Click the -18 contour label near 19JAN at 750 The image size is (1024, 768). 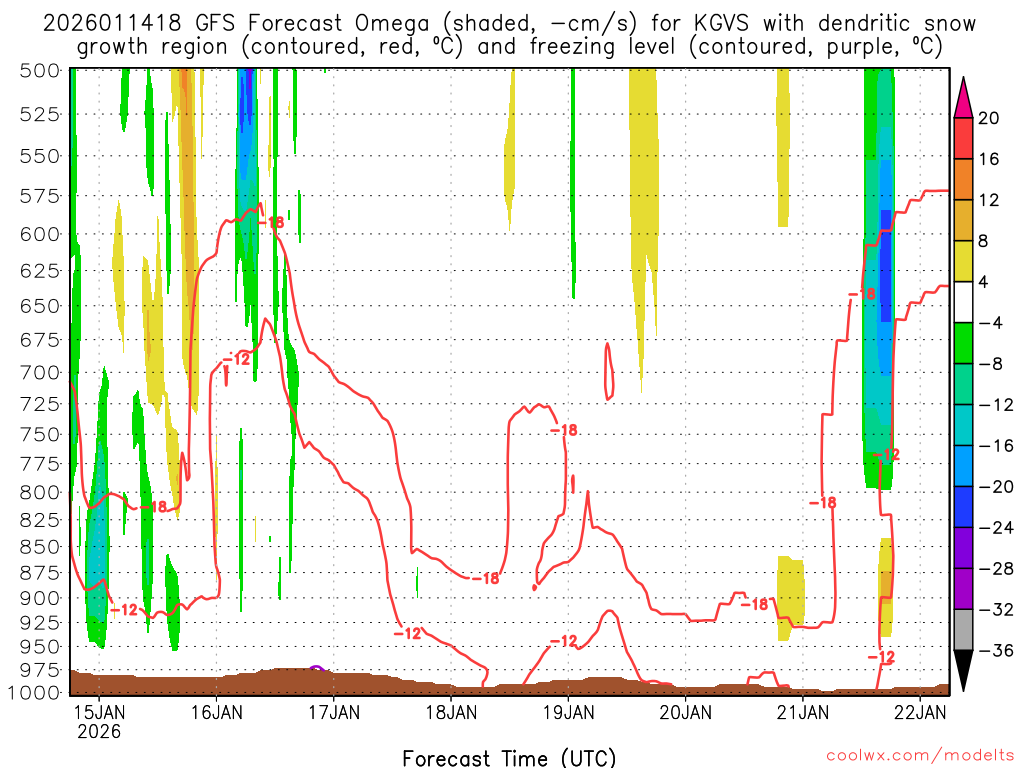pos(564,430)
